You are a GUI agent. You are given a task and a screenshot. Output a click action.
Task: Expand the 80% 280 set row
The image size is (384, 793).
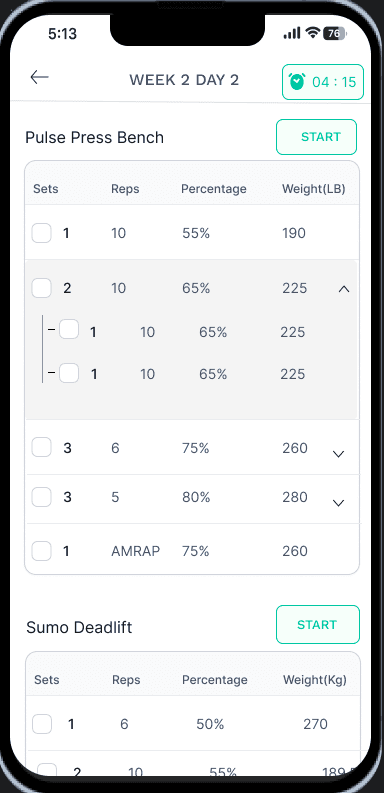coord(339,503)
